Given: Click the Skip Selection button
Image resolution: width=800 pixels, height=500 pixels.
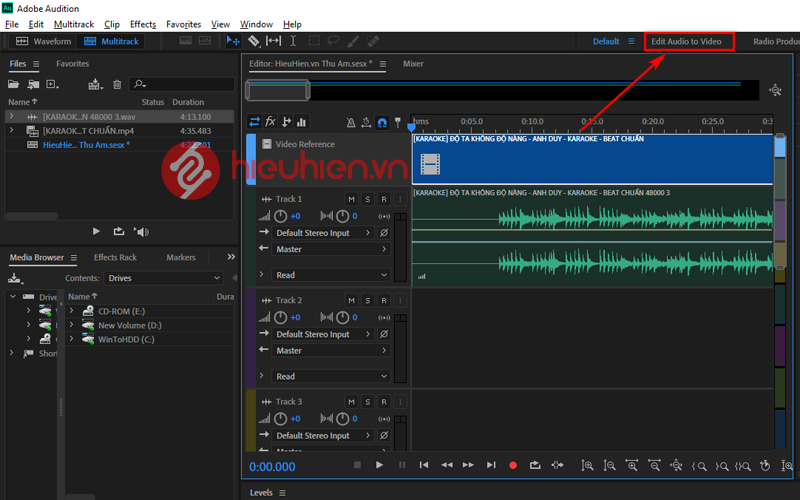Looking at the screenshot, I should [557, 465].
